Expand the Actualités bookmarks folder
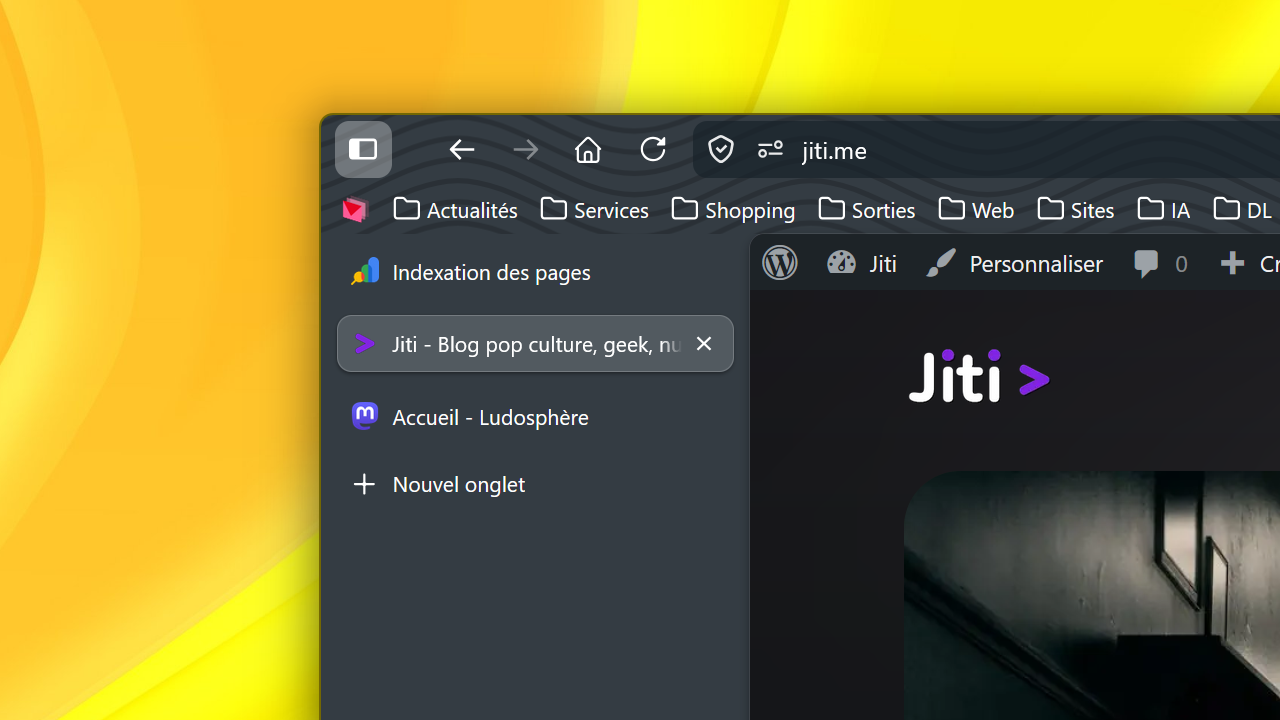This screenshot has height=720, width=1280. 456,210
